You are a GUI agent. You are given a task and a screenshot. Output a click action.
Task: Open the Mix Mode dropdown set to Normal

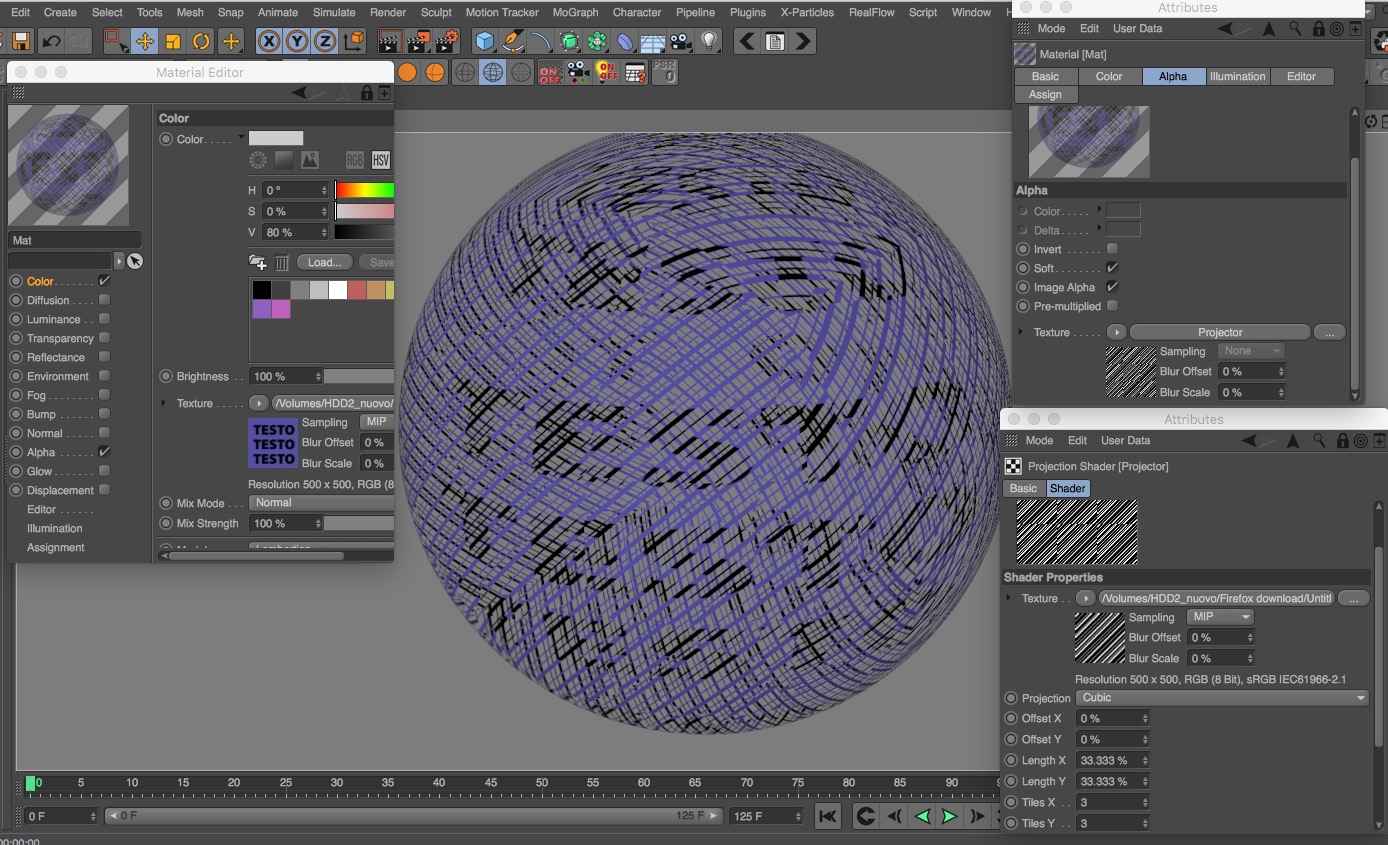click(321, 503)
